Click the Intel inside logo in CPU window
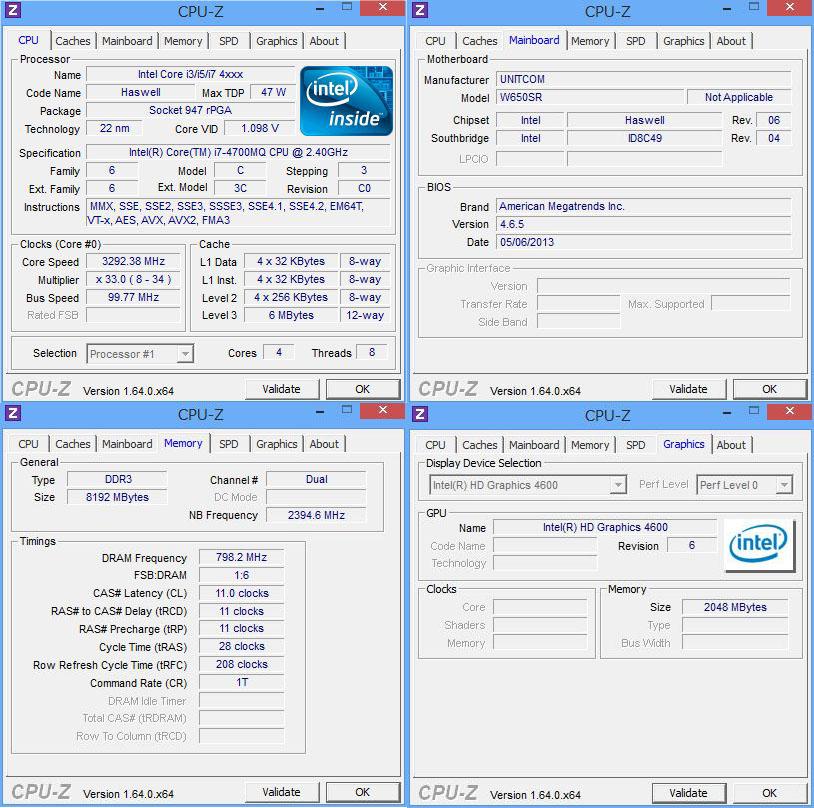The height and width of the screenshot is (808, 814). [346, 101]
